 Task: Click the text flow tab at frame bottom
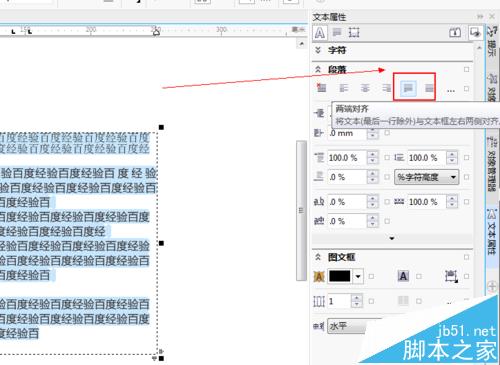click(x=155, y=359)
